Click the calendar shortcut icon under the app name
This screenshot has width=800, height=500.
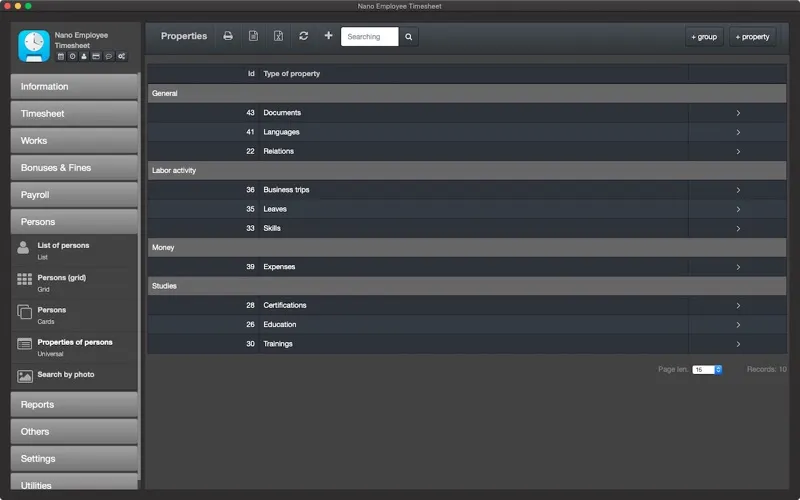pyautogui.click(x=61, y=57)
